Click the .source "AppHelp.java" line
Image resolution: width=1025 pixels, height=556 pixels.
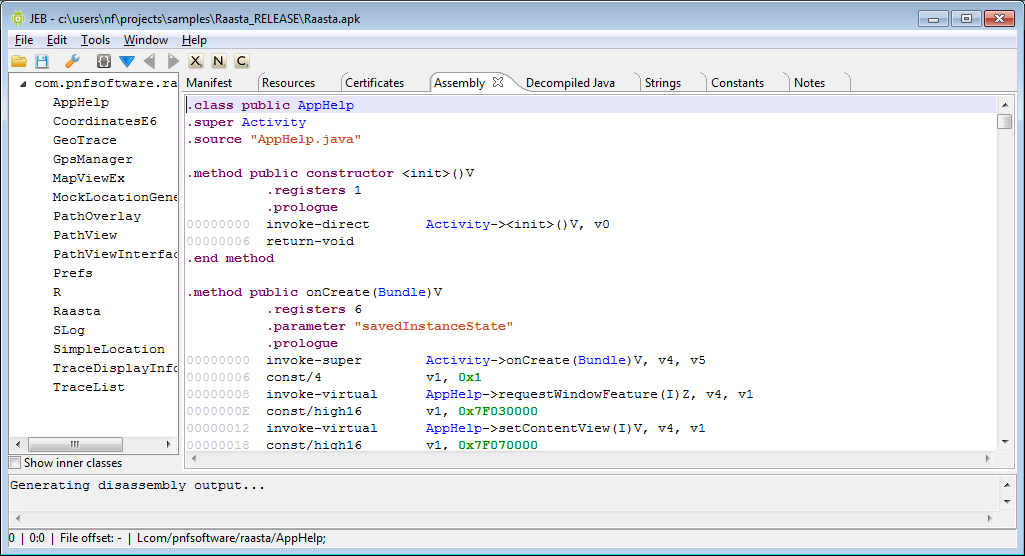click(275, 139)
